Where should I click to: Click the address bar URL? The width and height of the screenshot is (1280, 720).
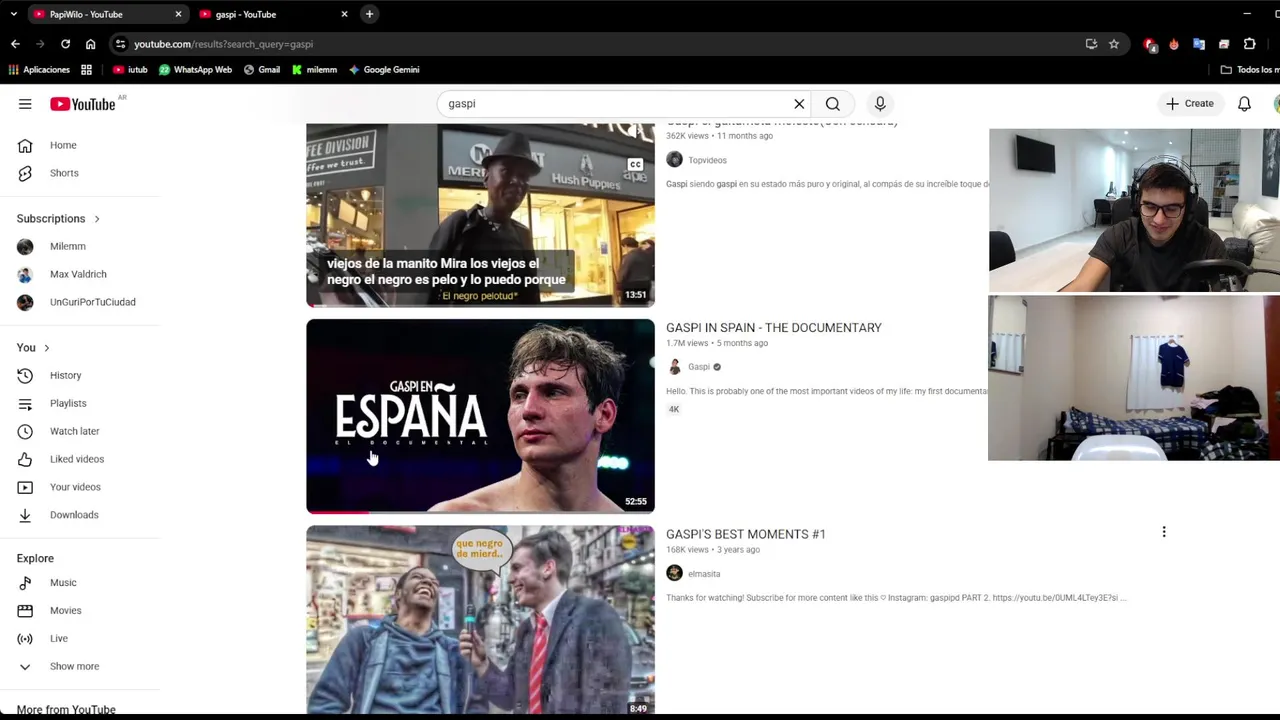pos(223,44)
